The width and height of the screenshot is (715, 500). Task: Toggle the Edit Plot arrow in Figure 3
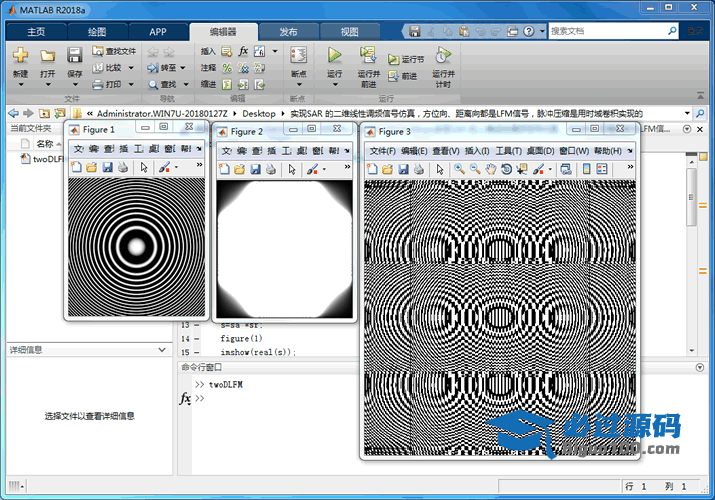(x=438, y=169)
